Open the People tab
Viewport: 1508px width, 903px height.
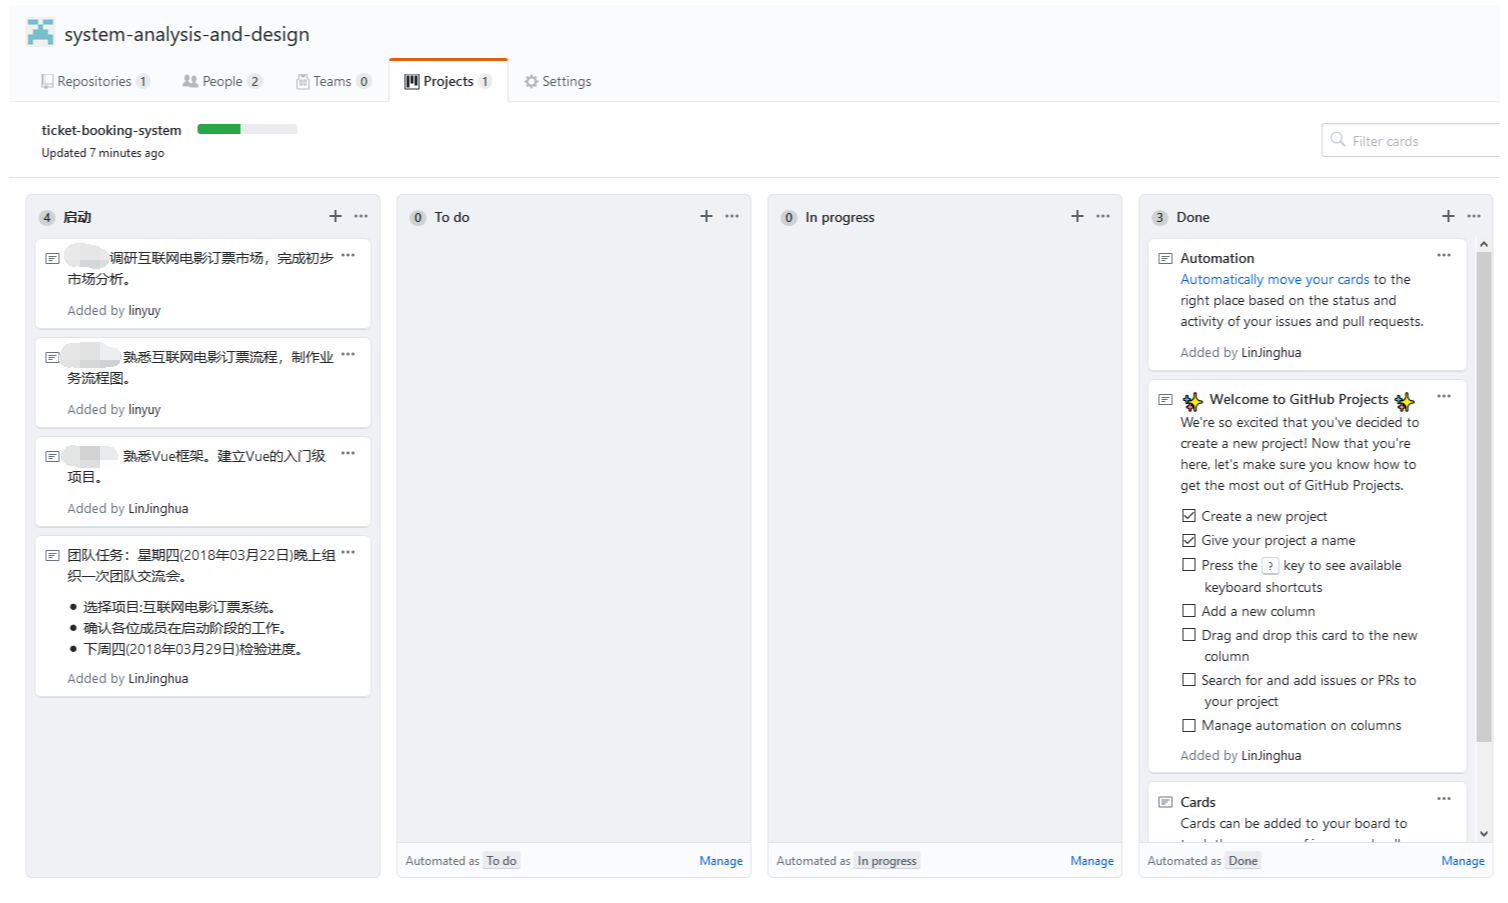coord(222,81)
